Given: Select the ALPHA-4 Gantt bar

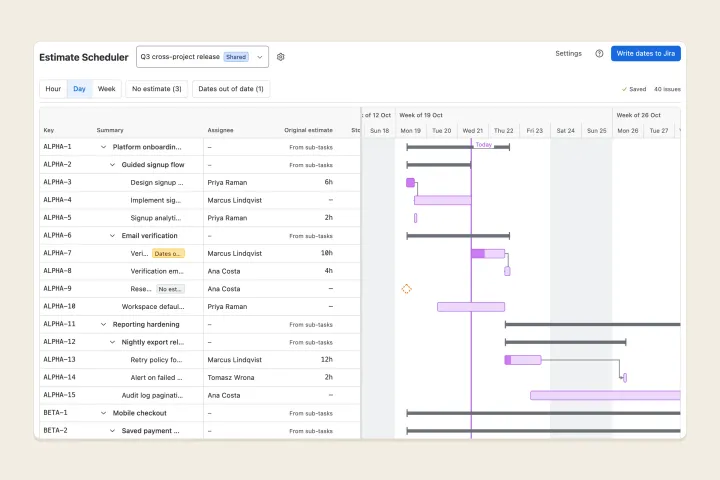Looking at the screenshot, I should [443, 200].
